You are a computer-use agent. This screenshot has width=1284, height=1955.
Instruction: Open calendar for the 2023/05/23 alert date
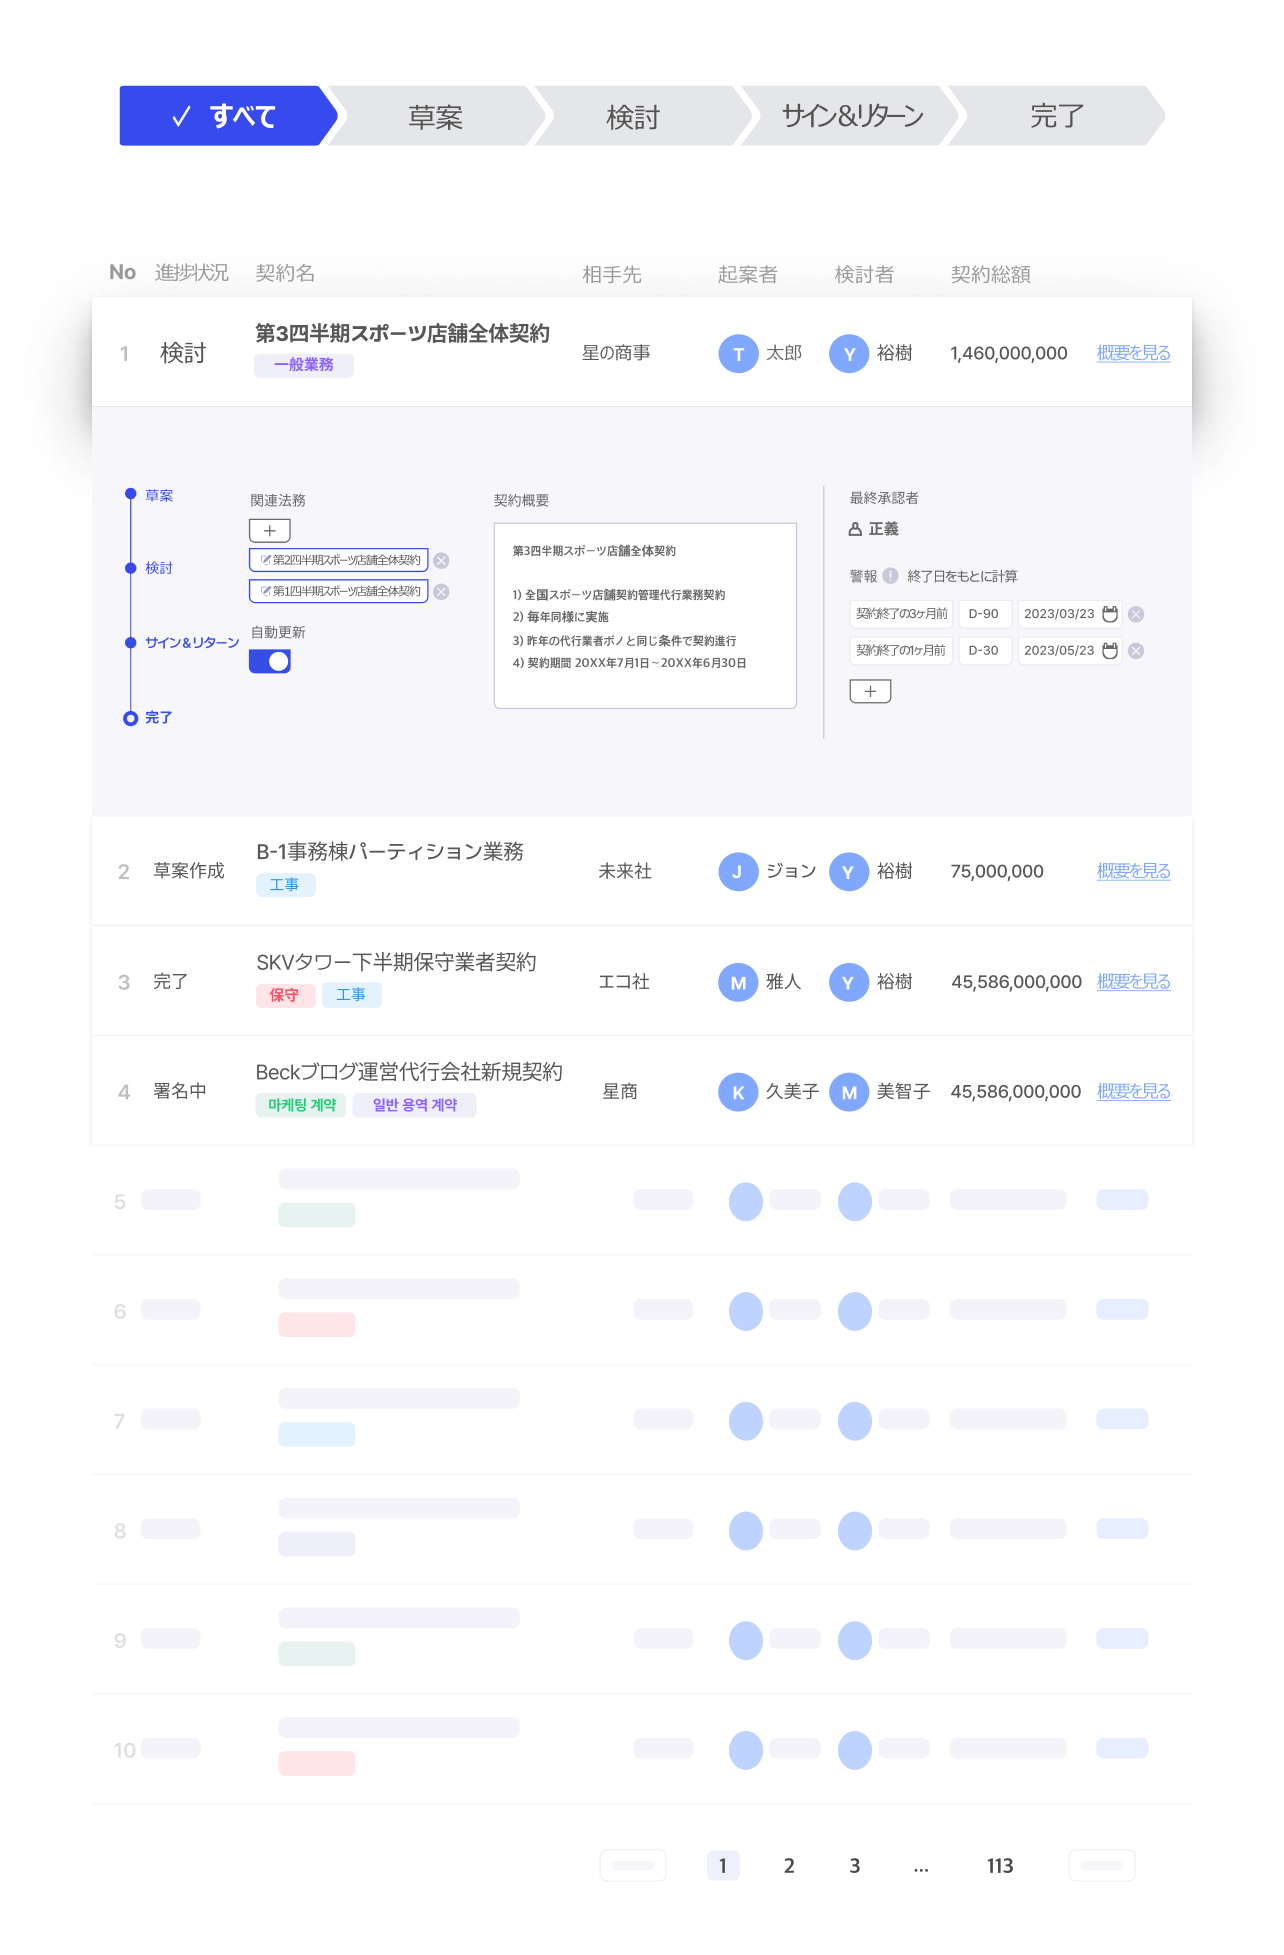click(x=1109, y=651)
